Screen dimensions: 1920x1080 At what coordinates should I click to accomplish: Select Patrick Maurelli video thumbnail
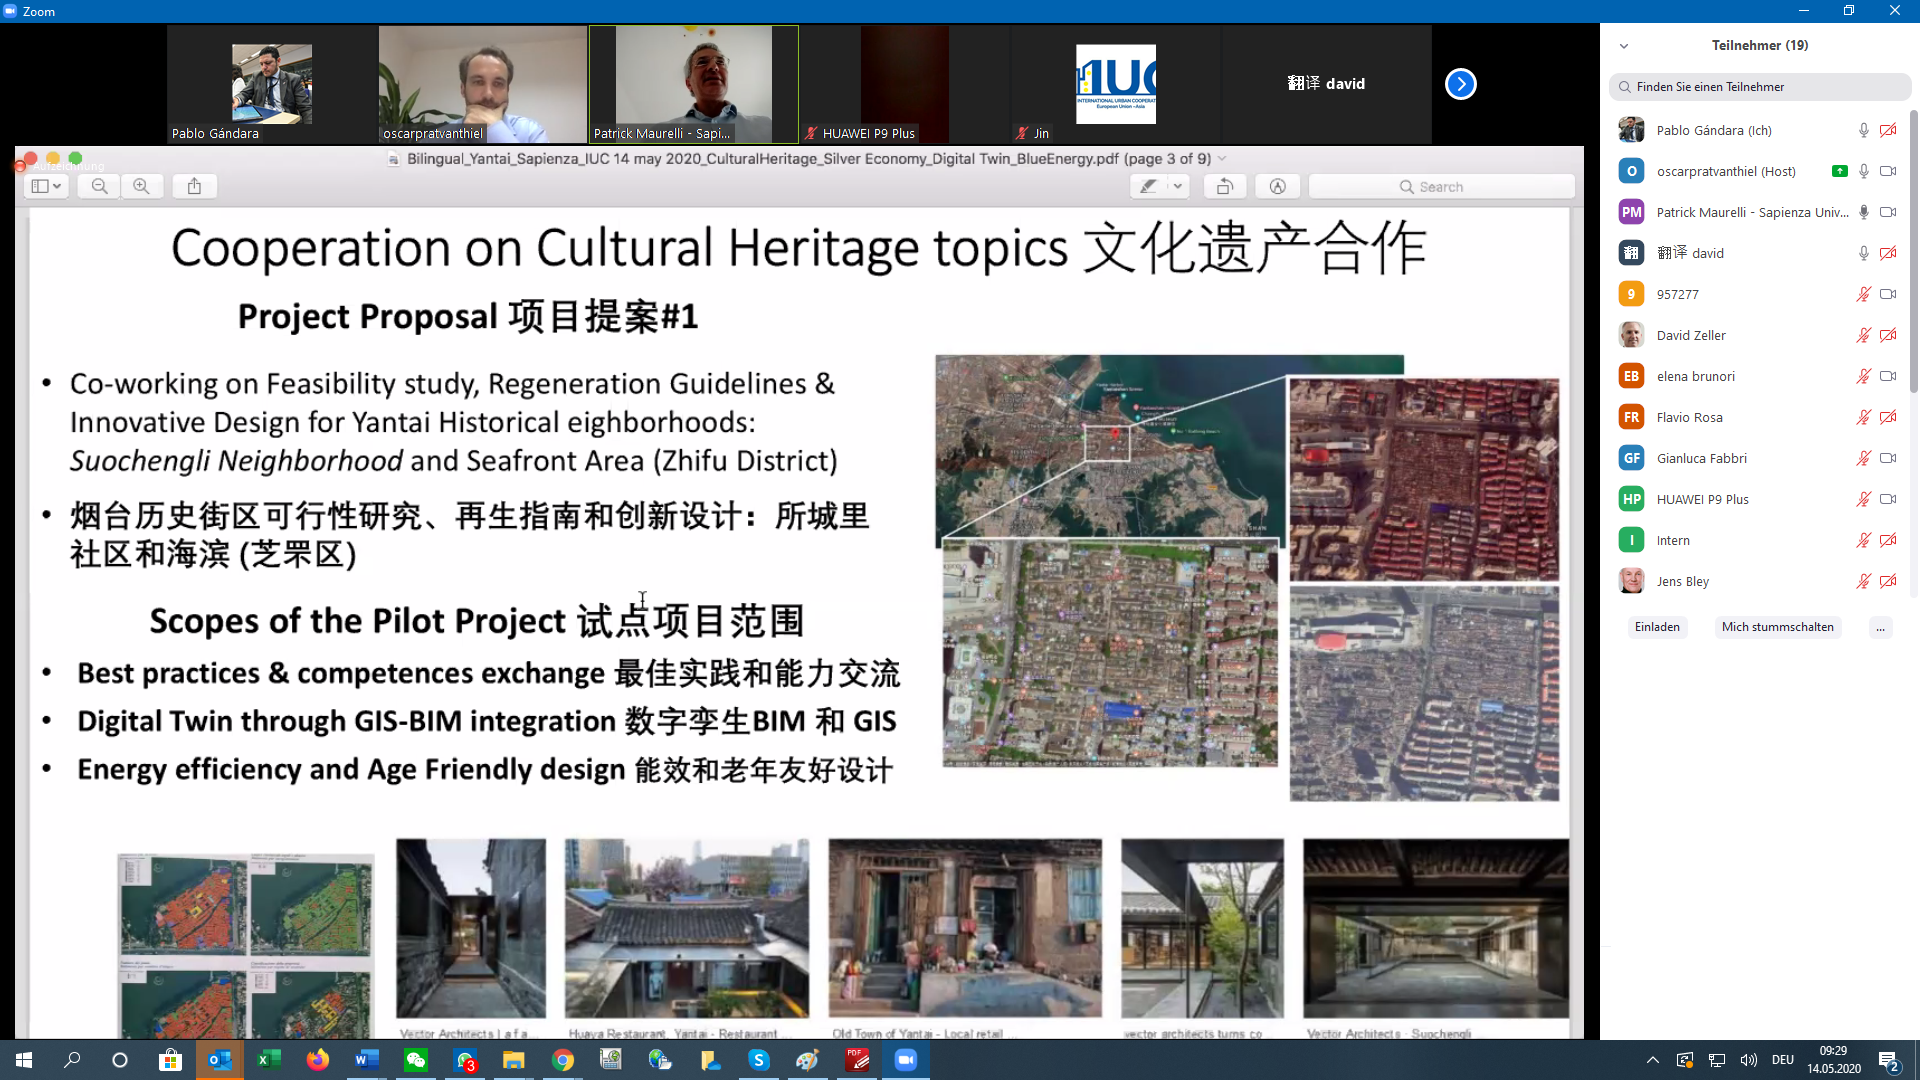coord(693,84)
